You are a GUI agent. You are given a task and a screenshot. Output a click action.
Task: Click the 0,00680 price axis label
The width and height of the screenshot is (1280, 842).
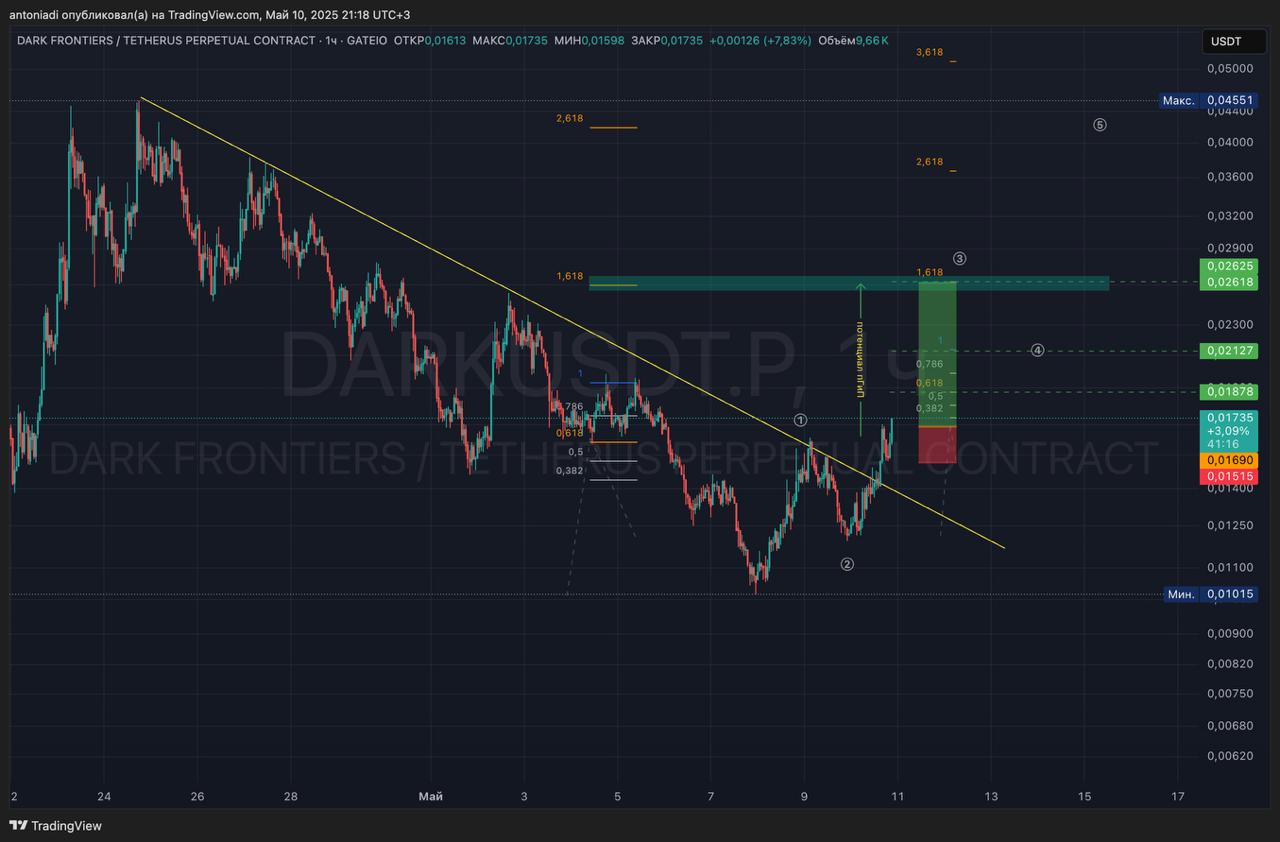pyautogui.click(x=1229, y=725)
